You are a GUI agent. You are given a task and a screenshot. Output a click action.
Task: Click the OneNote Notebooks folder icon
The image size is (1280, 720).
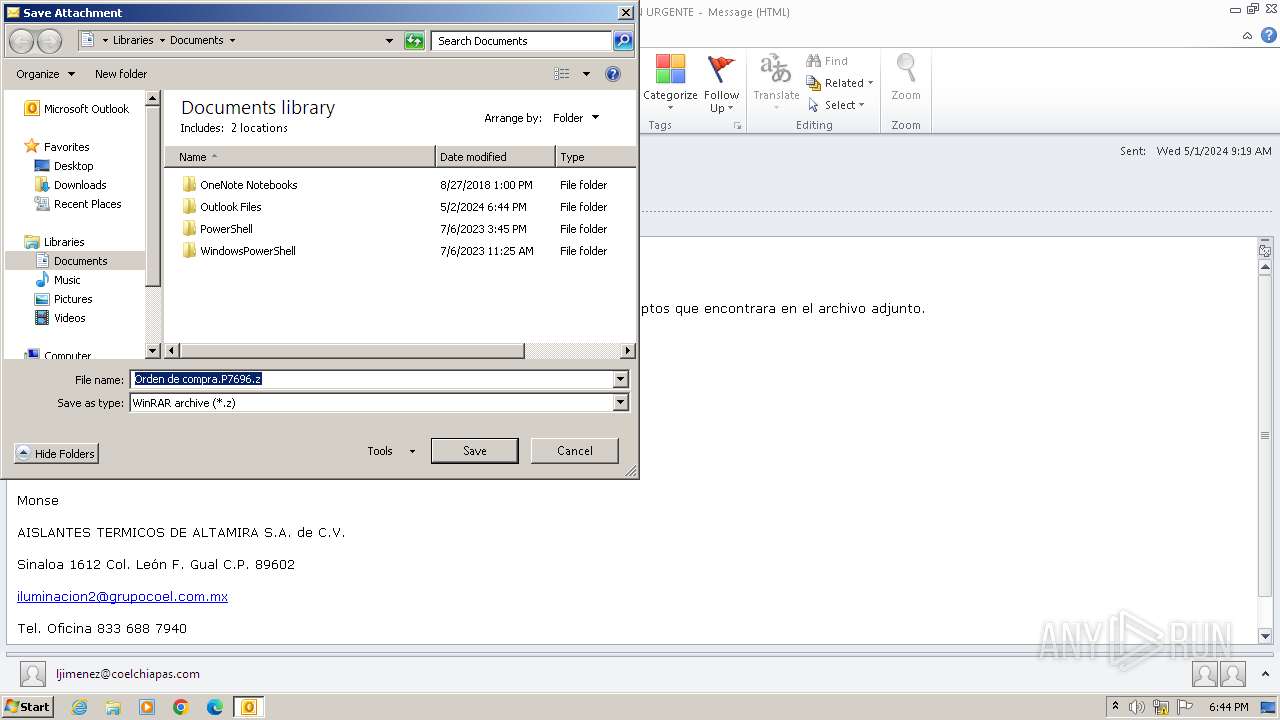190,185
